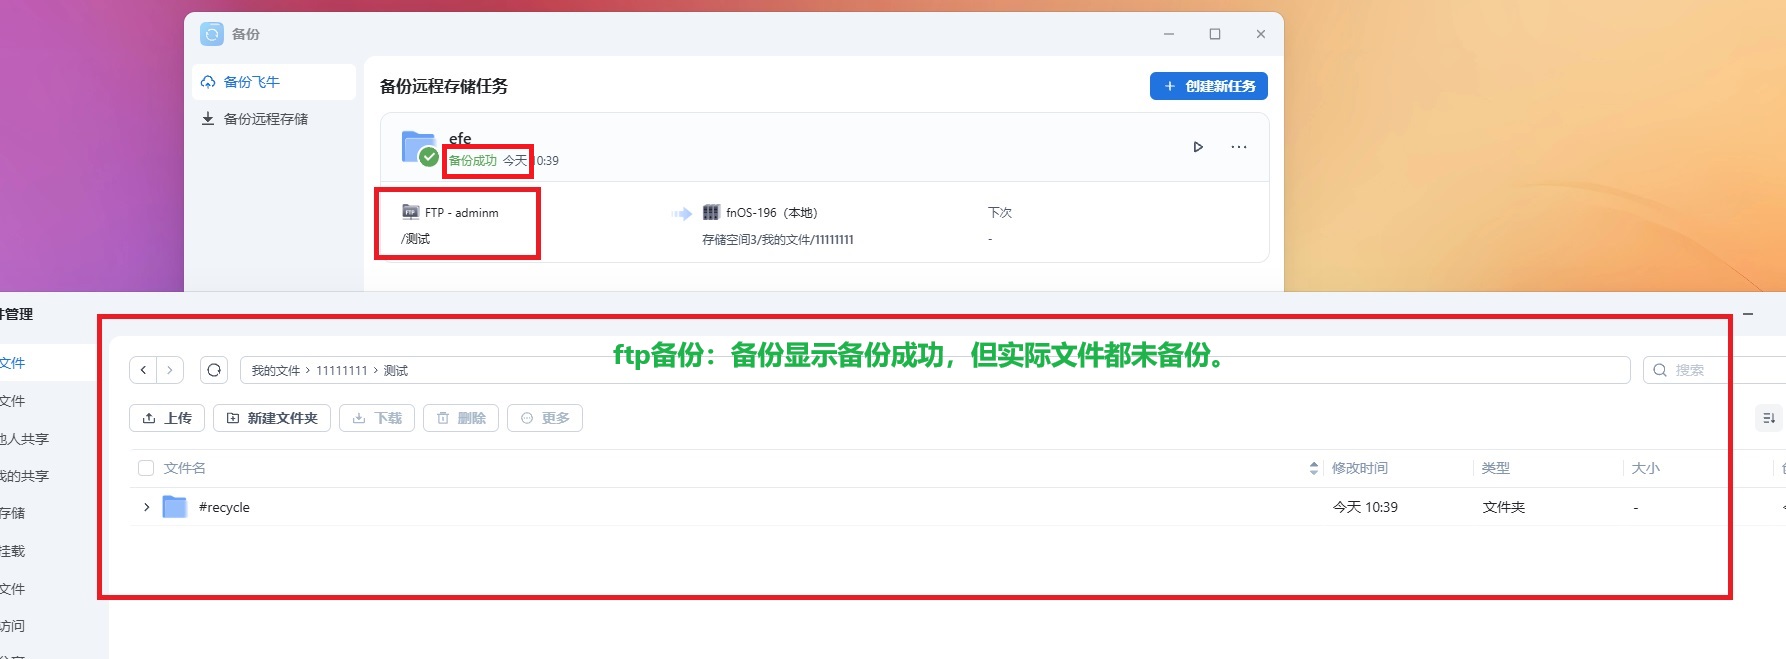This screenshot has height=659, width=1786.
Task: Click the 文件夹 type cell of #recycle
Action: [x=1504, y=507]
